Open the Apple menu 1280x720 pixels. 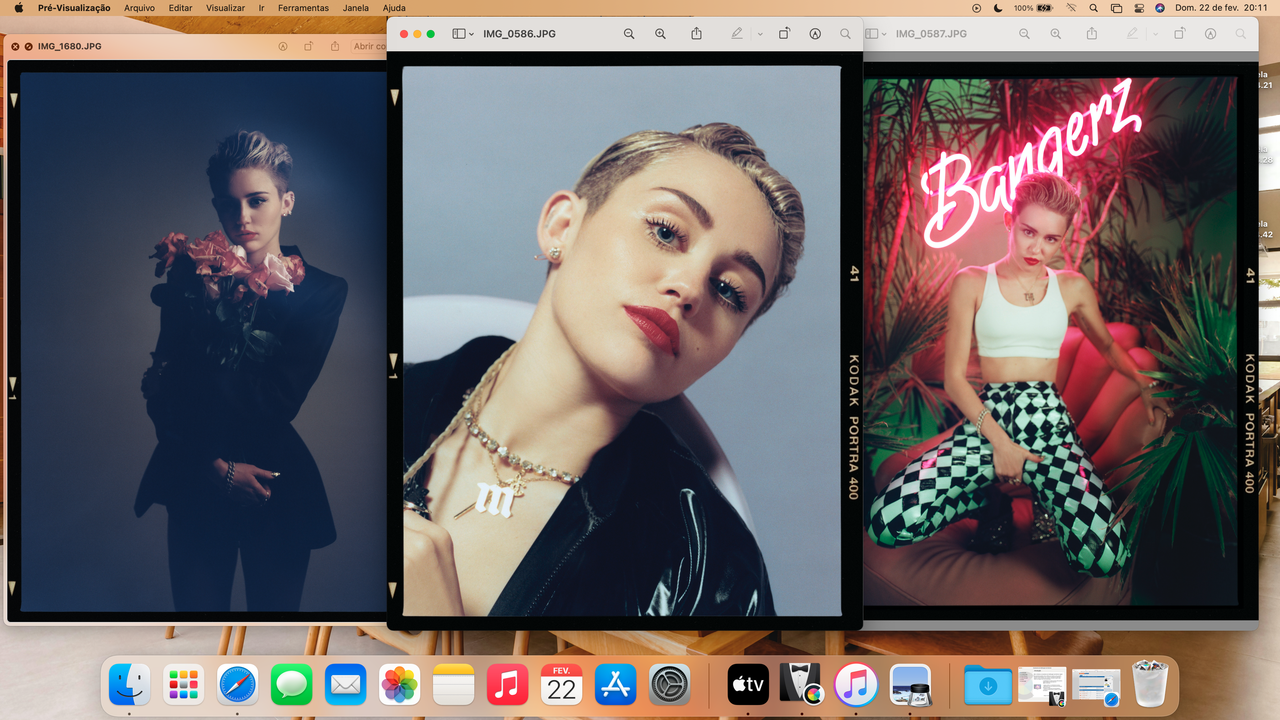click(x=19, y=8)
